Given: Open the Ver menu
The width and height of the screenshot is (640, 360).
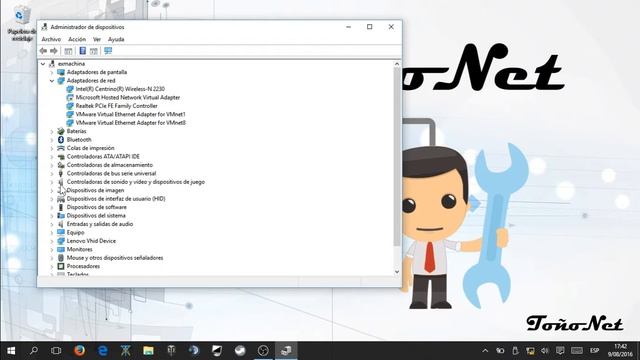Looking at the screenshot, I should pos(97,40).
